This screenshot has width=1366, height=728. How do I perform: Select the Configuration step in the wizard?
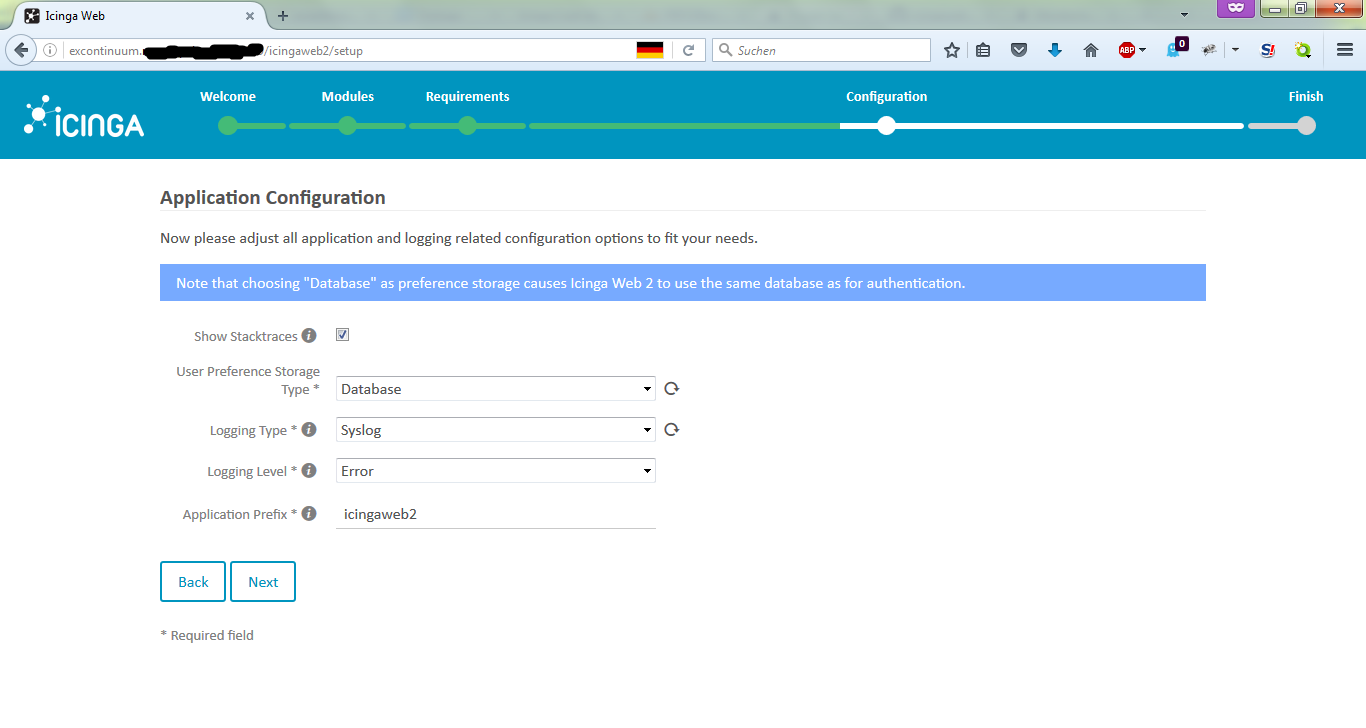click(887, 97)
